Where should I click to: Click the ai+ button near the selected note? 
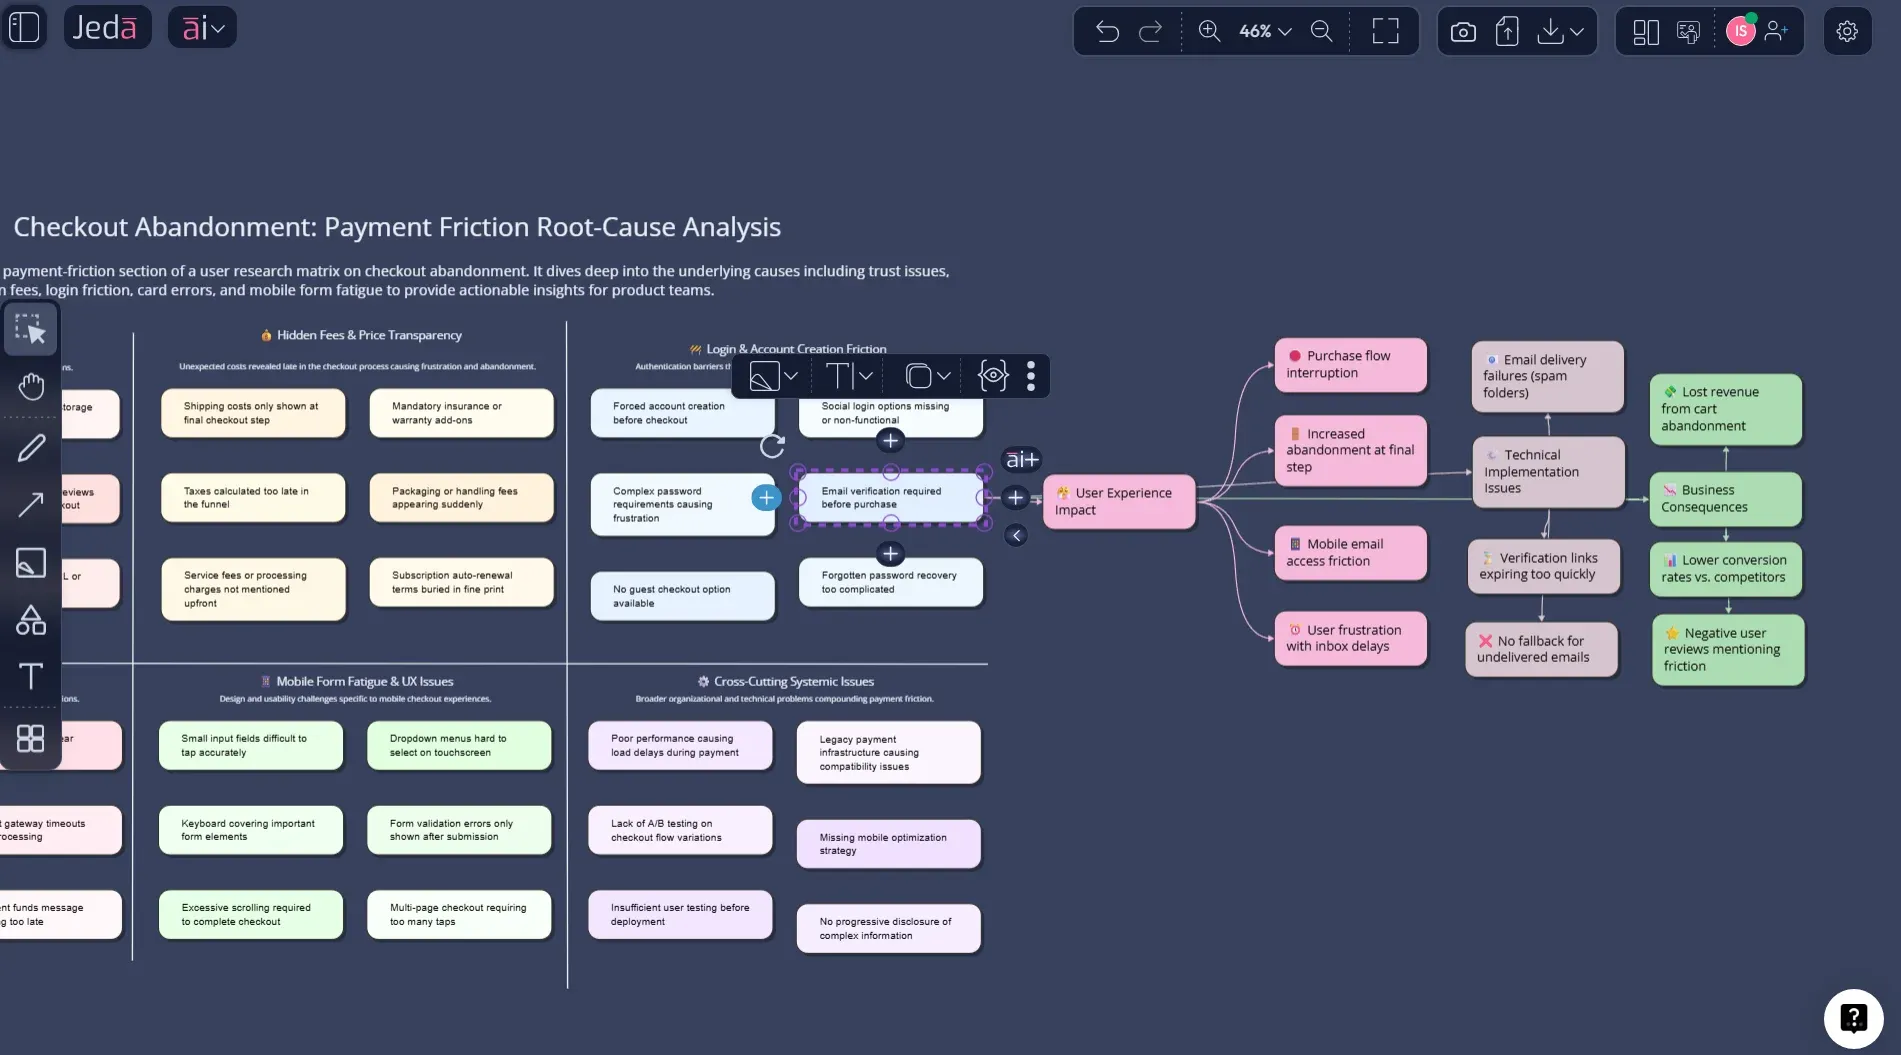pyautogui.click(x=1021, y=460)
